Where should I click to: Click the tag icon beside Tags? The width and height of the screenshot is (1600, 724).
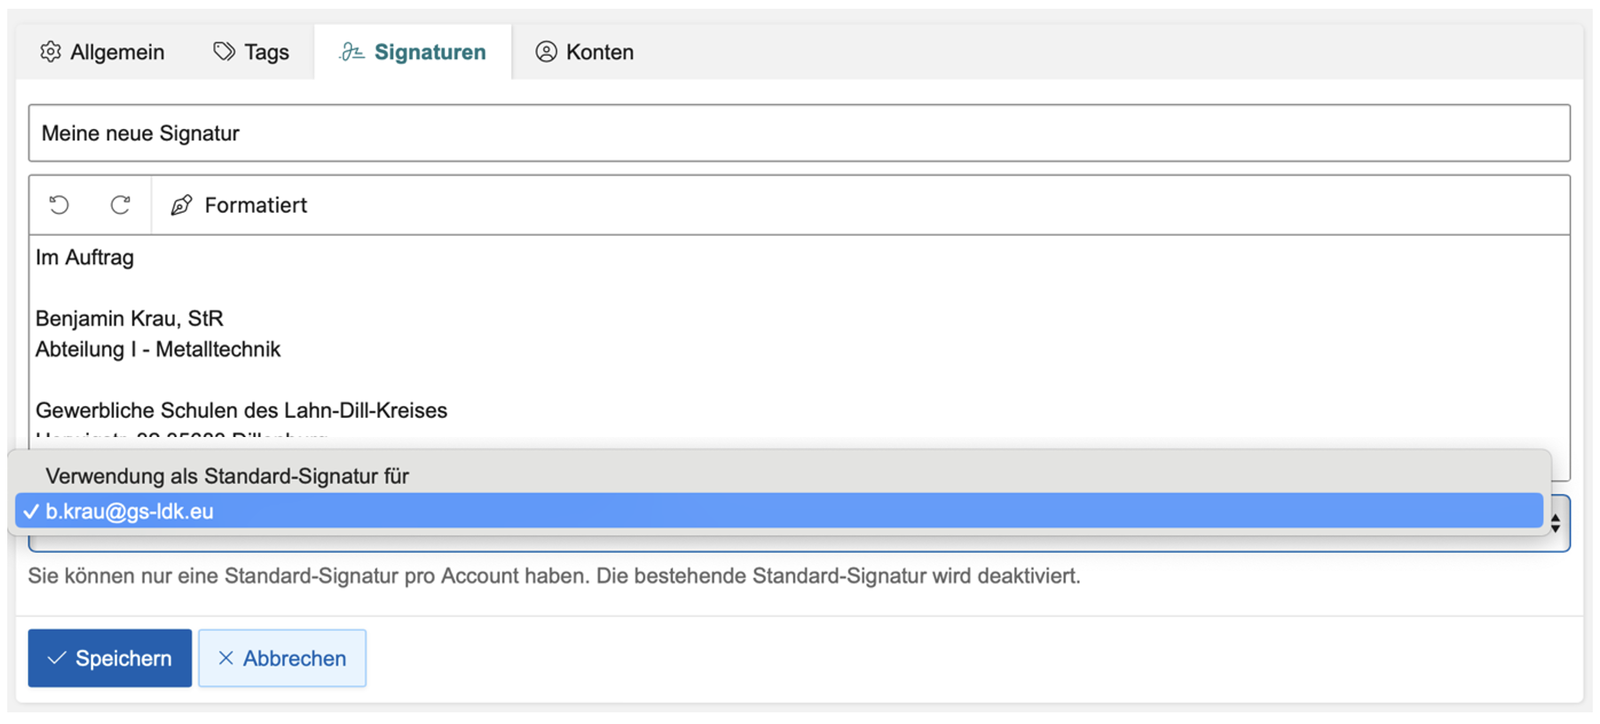click(224, 52)
